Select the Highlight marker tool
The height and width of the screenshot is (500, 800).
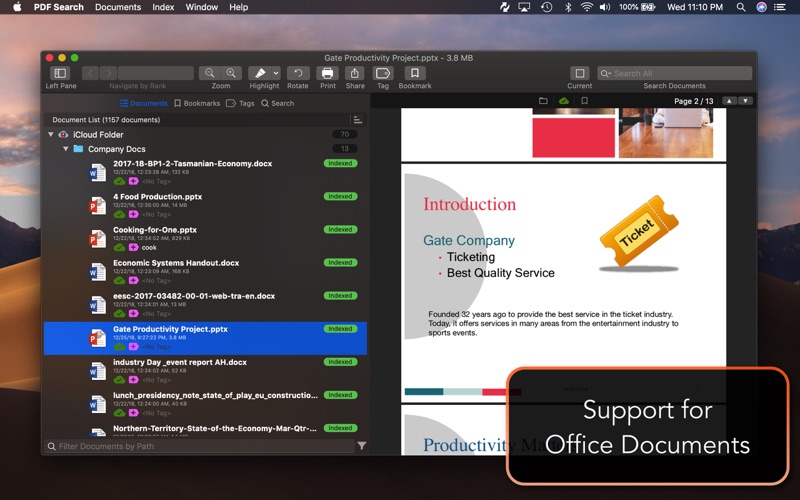(260, 73)
